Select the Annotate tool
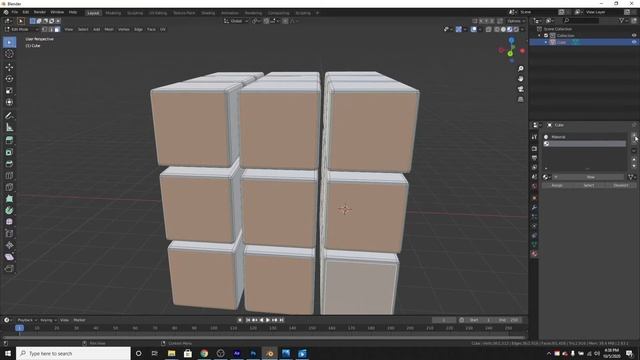Image resolution: width=640 pixels, height=360 pixels. click(9, 116)
